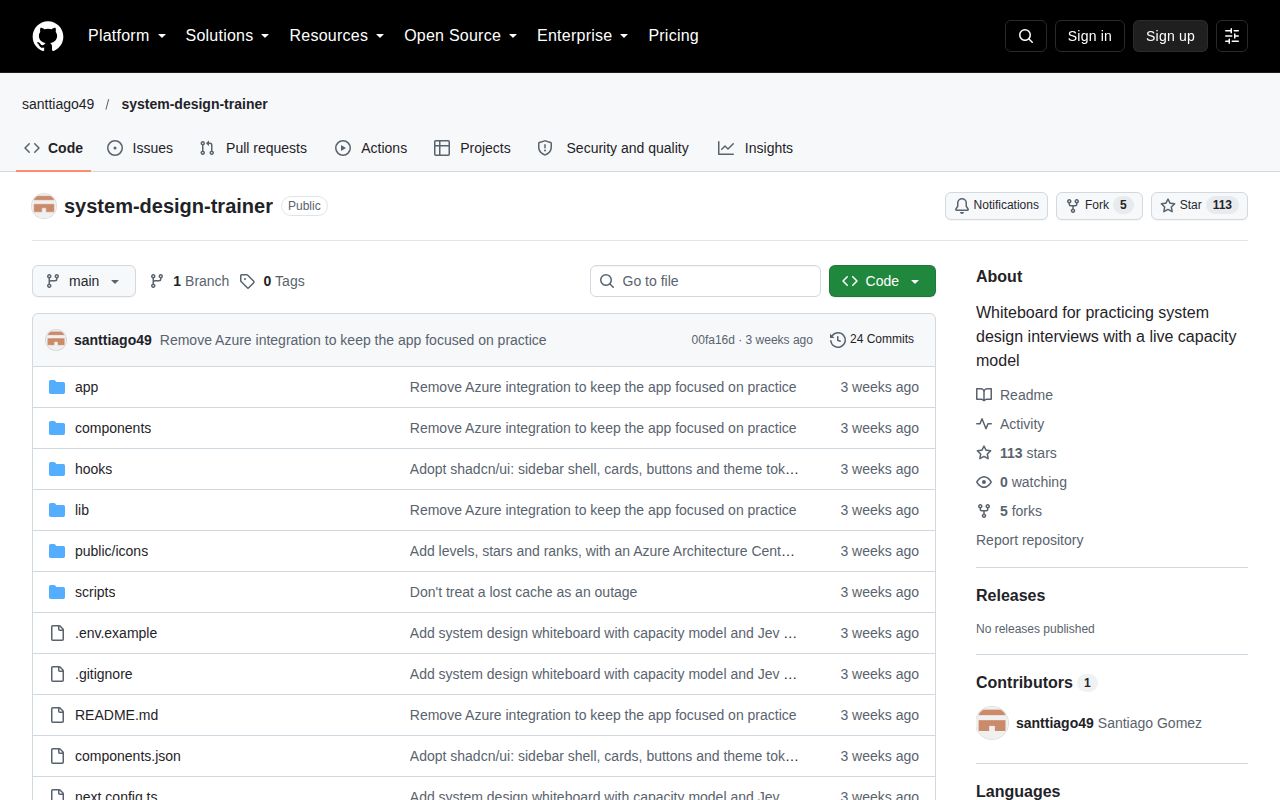The height and width of the screenshot is (800, 1280).
Task: Switch to the Security and quality tab
Action: tap(613, 148)
